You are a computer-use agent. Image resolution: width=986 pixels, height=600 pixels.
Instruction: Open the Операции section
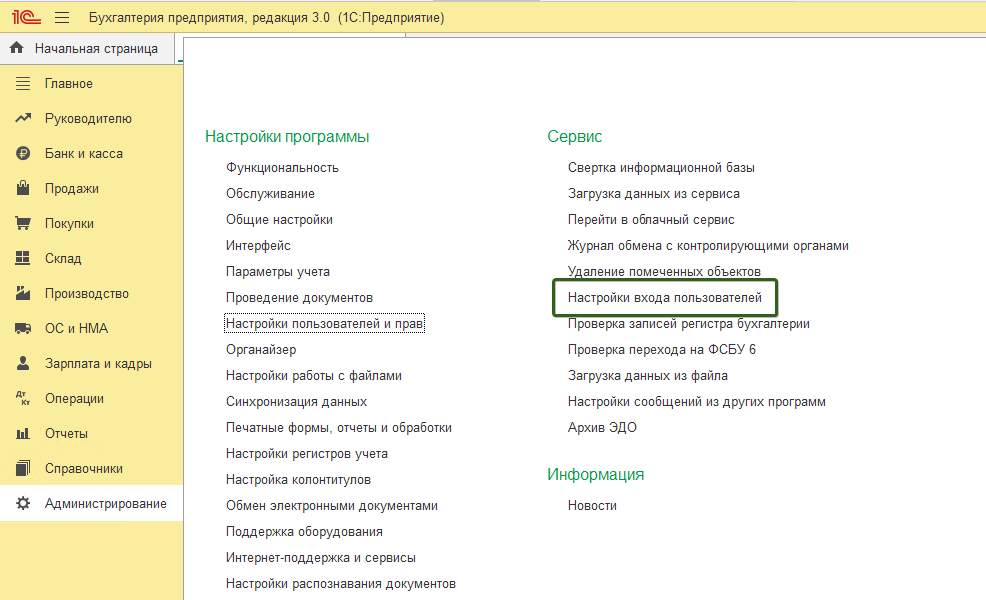[74, 399]
